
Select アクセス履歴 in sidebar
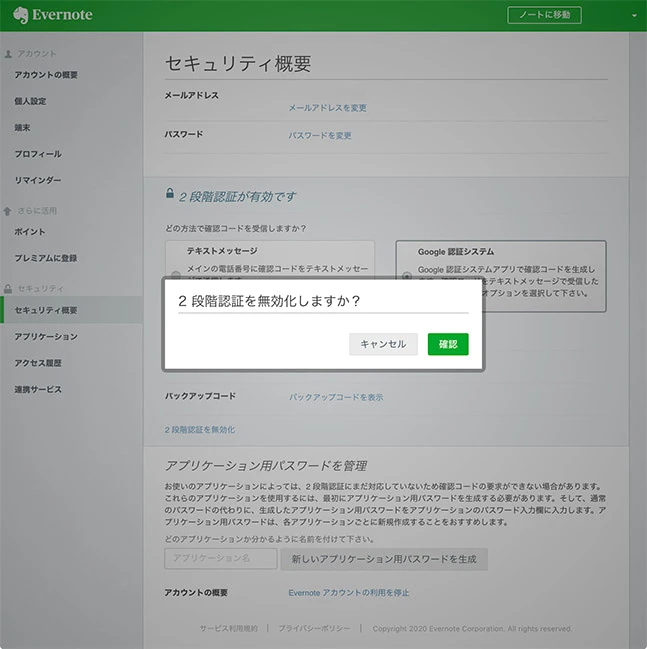[38, 363]
